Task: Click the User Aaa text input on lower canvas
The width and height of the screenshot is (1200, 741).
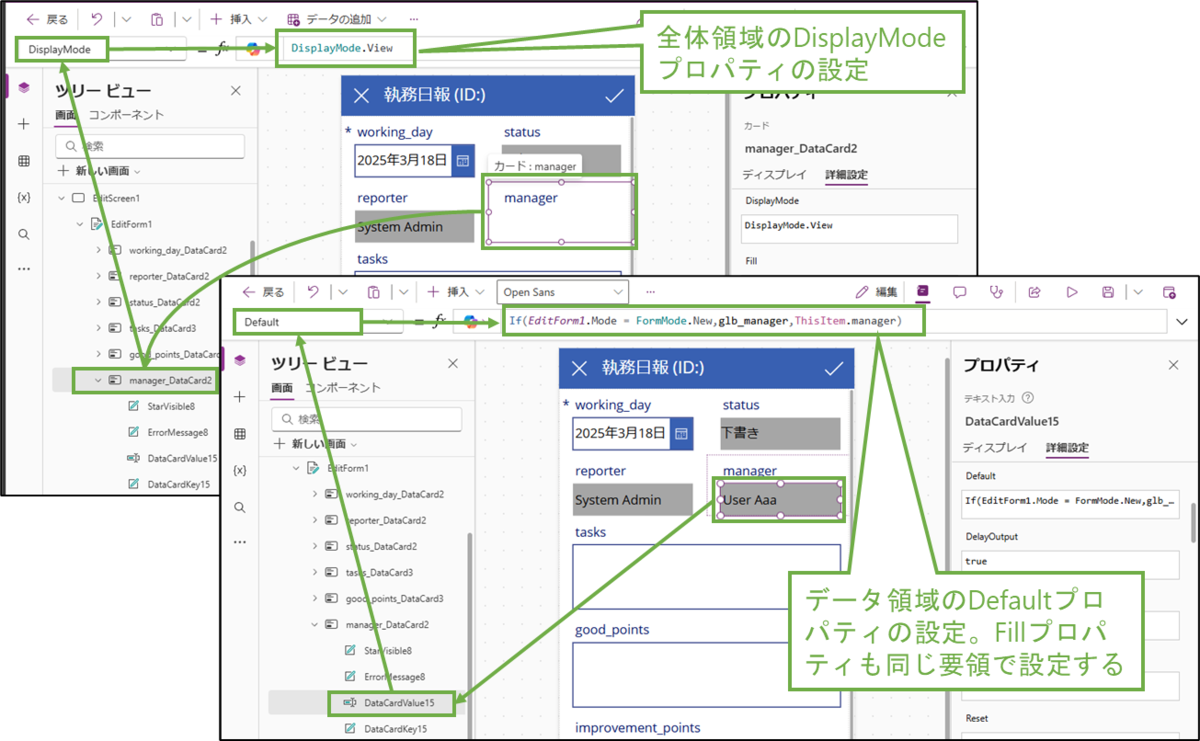Action: click(780, 500)
